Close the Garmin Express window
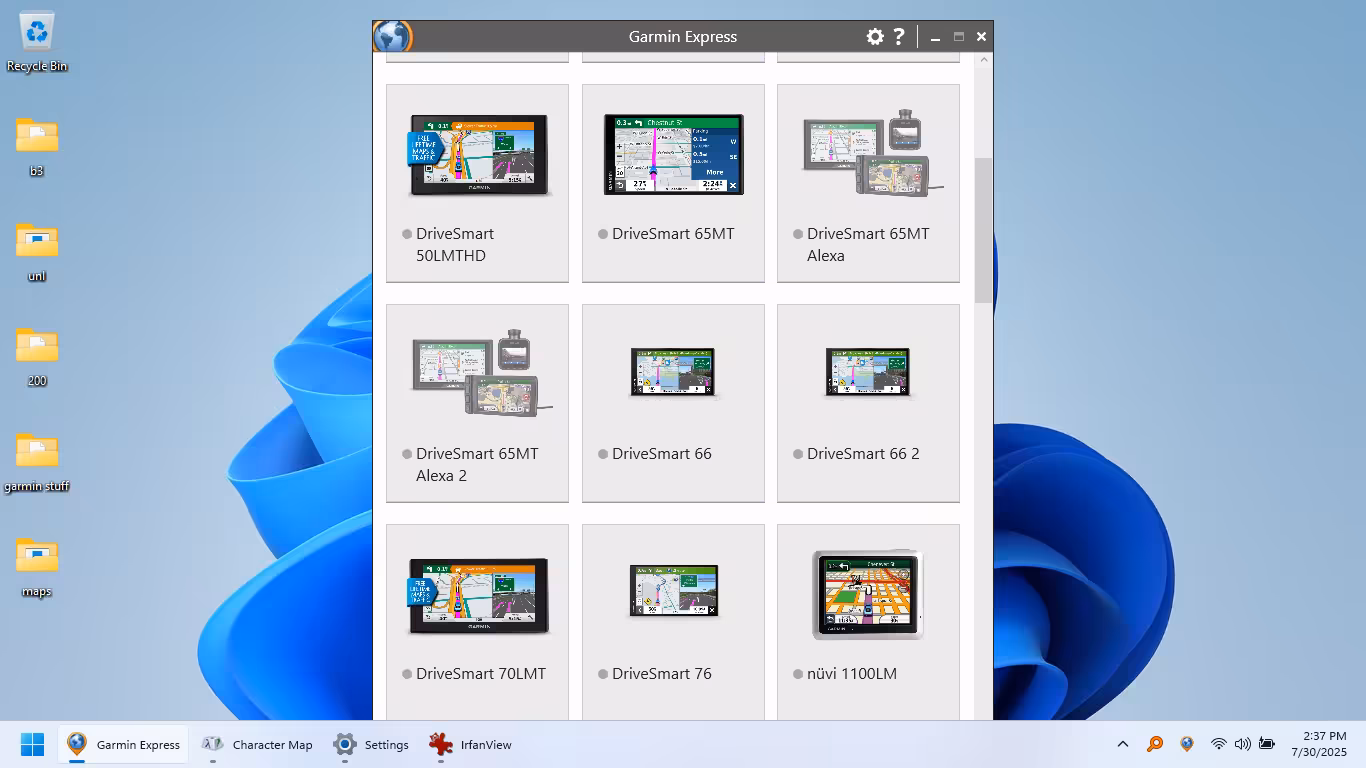Image resolution: width=1366 pixels, height=768 pixels. (982, 37)
